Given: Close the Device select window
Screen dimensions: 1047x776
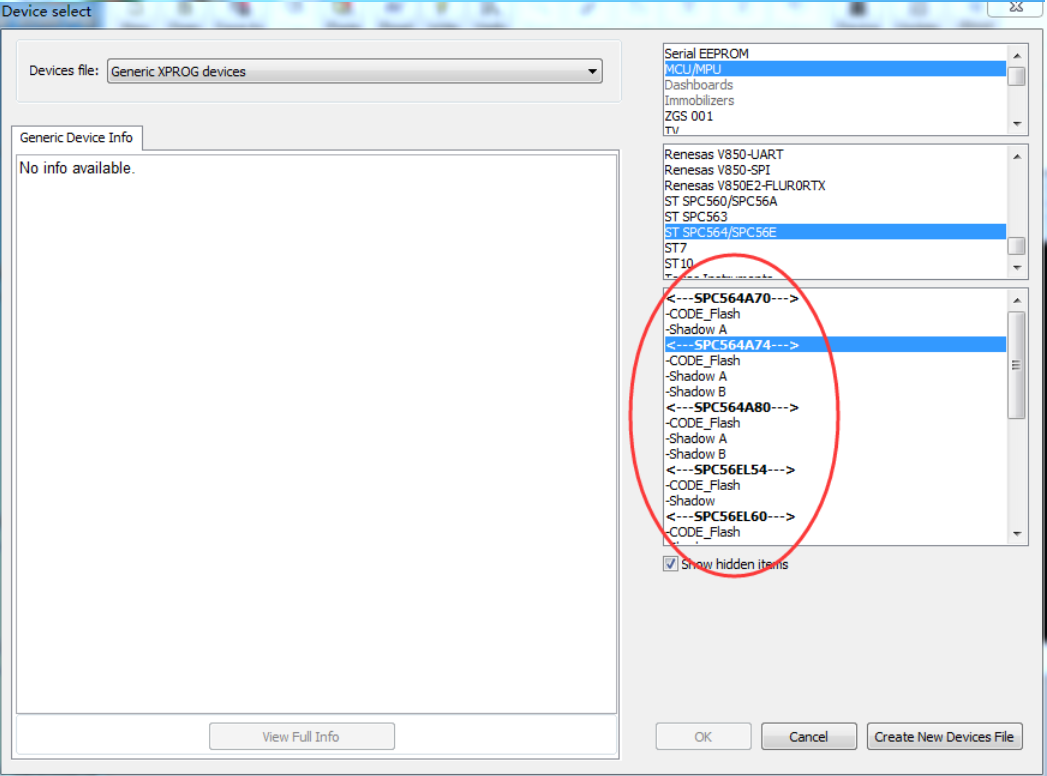Looking at the screenshot, I should [x=1016, y=7].
